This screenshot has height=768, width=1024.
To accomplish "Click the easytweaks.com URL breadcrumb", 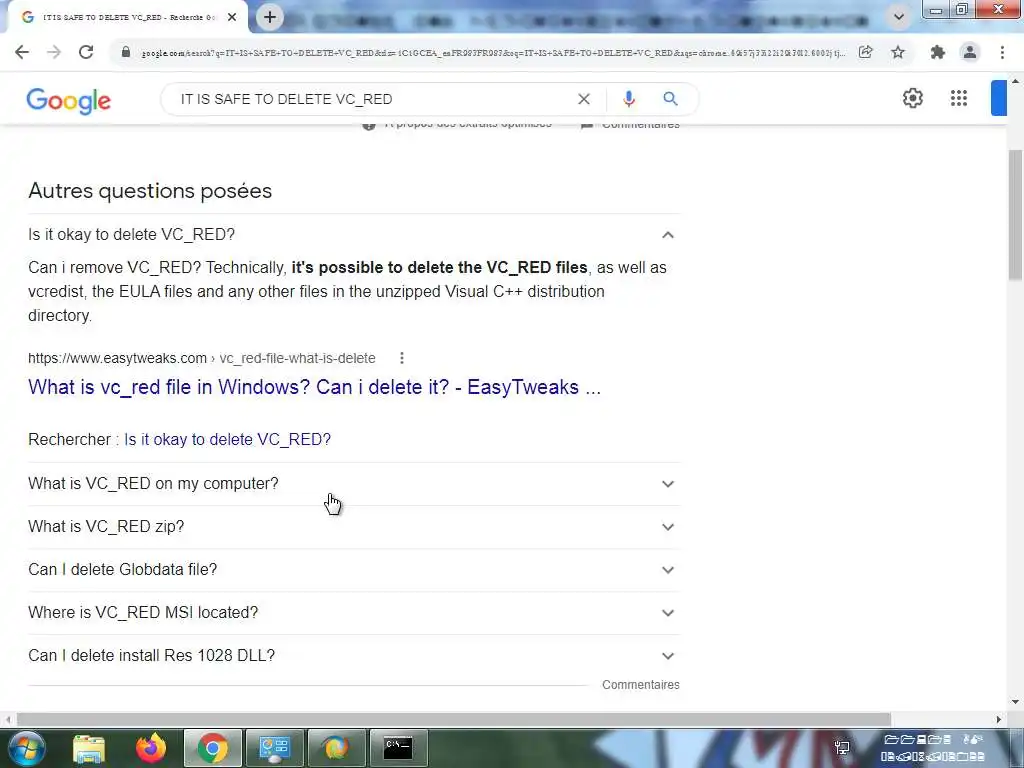I will click(202, 358).
